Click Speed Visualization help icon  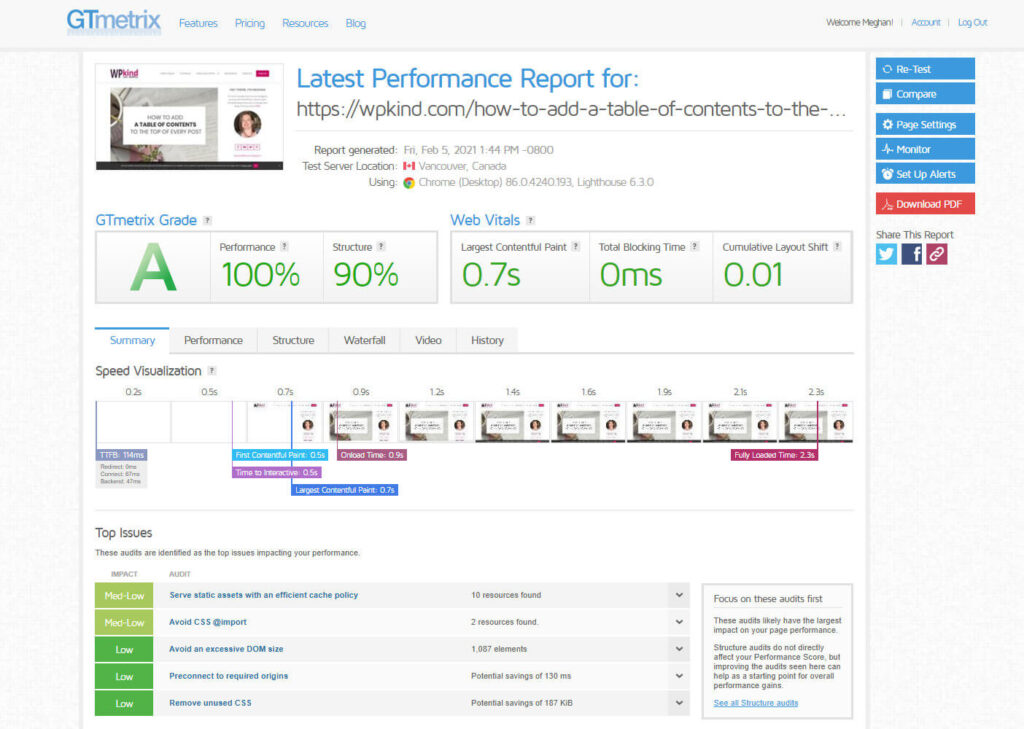(212, 371)
